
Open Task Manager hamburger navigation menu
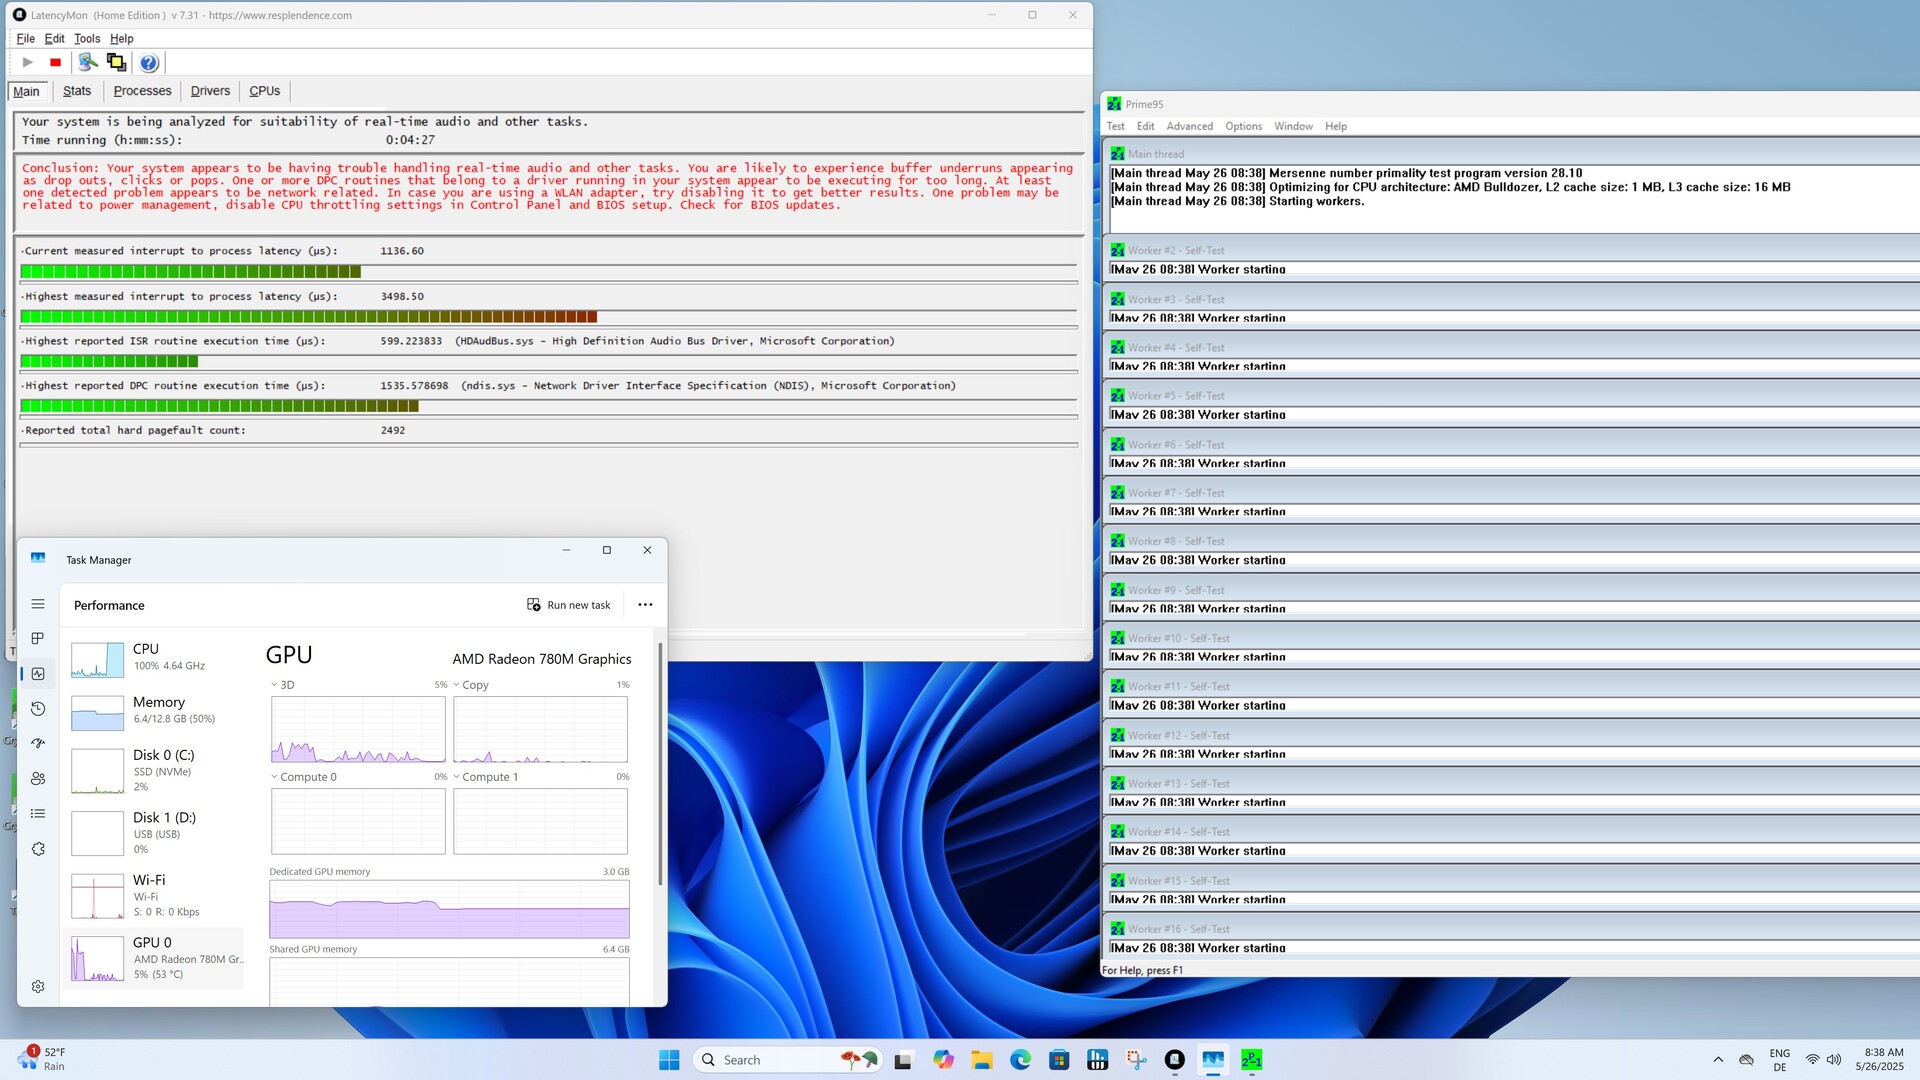pos(38,604)
